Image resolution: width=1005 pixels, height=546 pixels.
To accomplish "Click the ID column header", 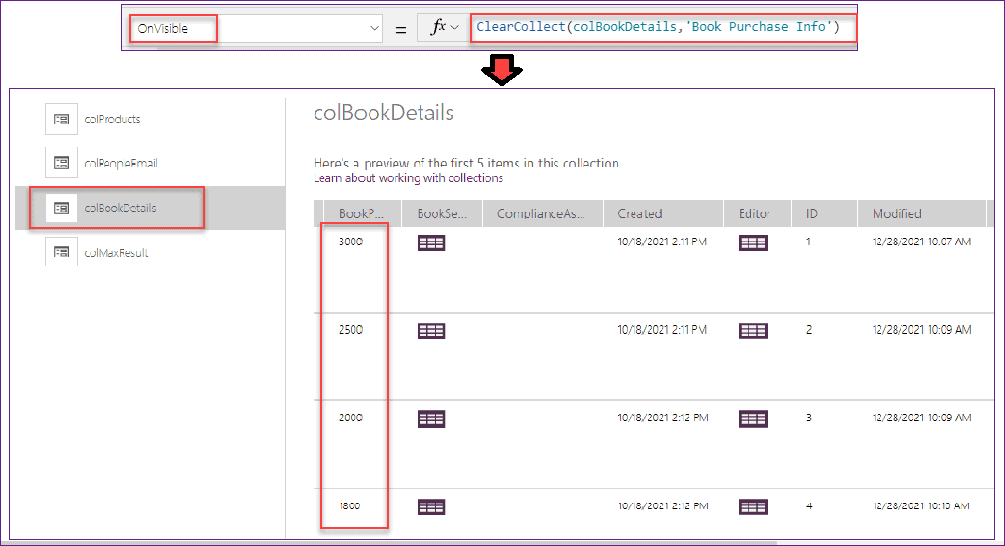I will pyautogui.click(x=824, y=213).
